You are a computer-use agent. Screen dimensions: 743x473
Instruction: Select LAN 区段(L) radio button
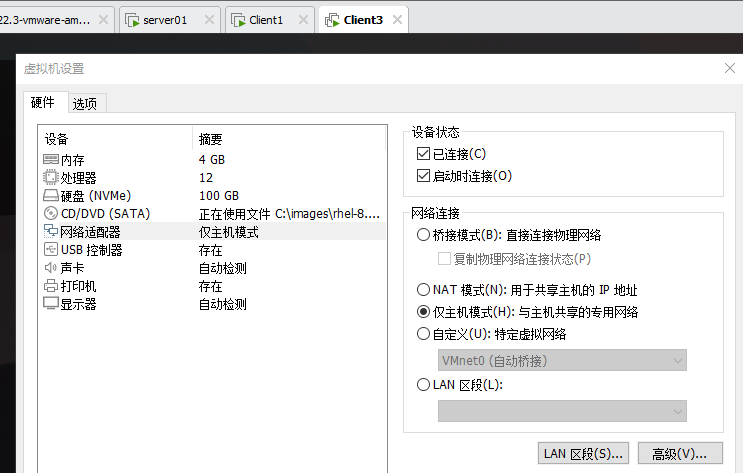423,384
